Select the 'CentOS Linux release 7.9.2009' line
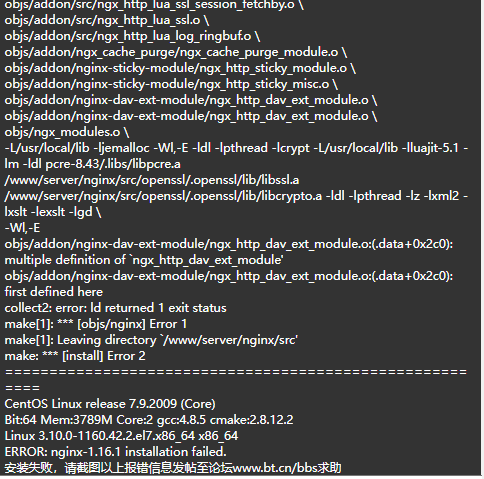The height and width of the screenshot is (479, 484). coord(110,404)
